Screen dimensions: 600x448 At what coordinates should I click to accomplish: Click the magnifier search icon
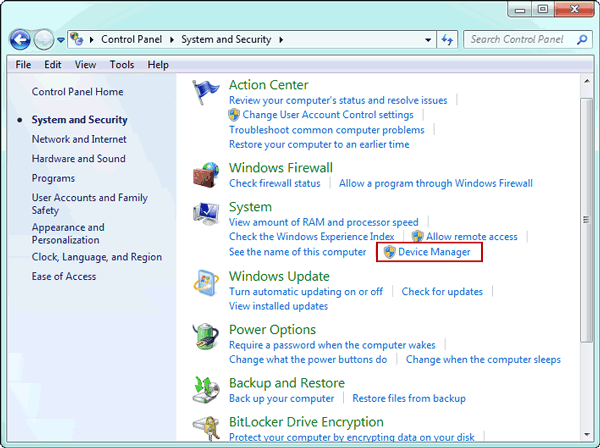[582, 39]
